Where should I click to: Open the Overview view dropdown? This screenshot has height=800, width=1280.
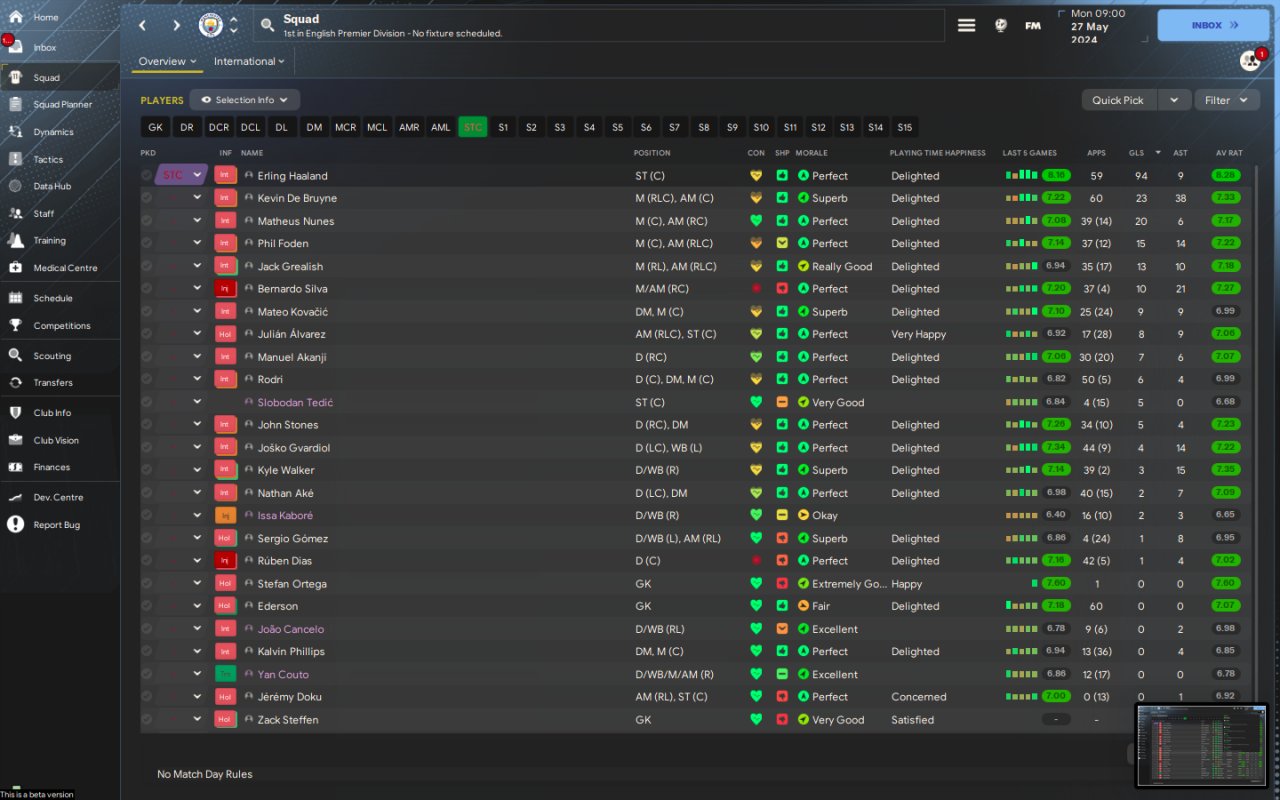point(167,61)
